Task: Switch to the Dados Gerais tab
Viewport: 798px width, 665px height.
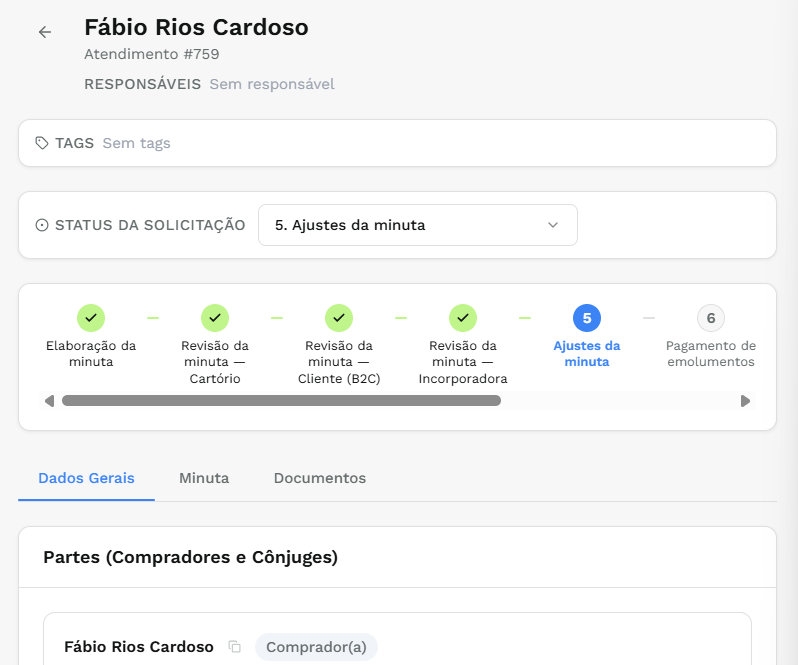Action: pyautogui.click(x=87, y=478)
